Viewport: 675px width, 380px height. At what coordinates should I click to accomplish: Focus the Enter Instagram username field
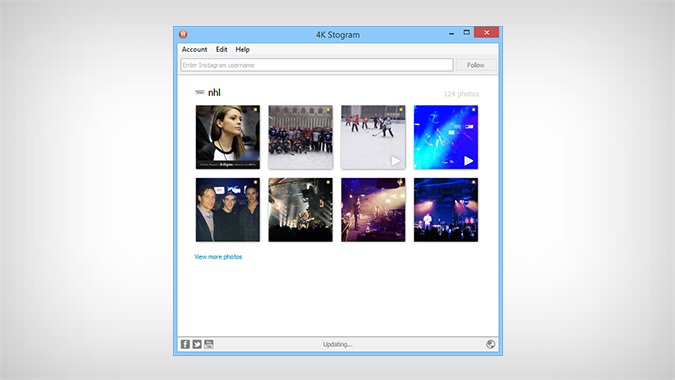tap(317, 65)
